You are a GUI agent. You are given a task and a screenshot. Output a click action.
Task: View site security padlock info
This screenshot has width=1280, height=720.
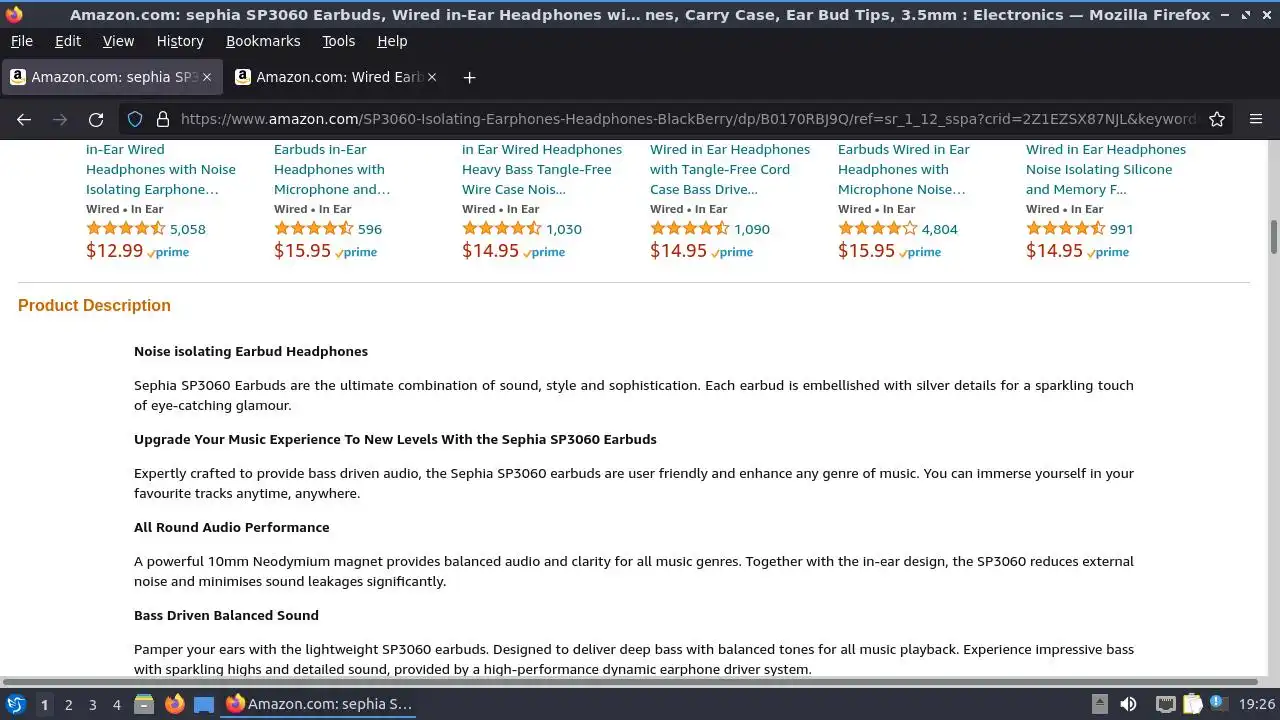(x=163, y=119)
